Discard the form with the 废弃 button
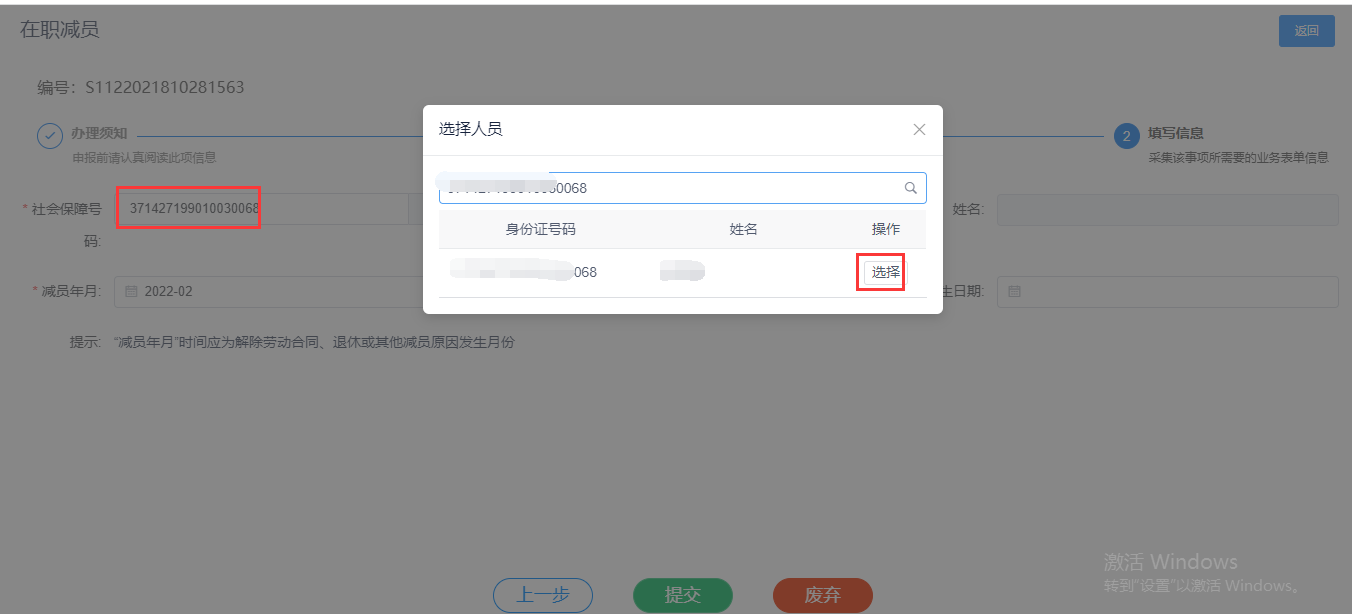 tap(823, 595)
